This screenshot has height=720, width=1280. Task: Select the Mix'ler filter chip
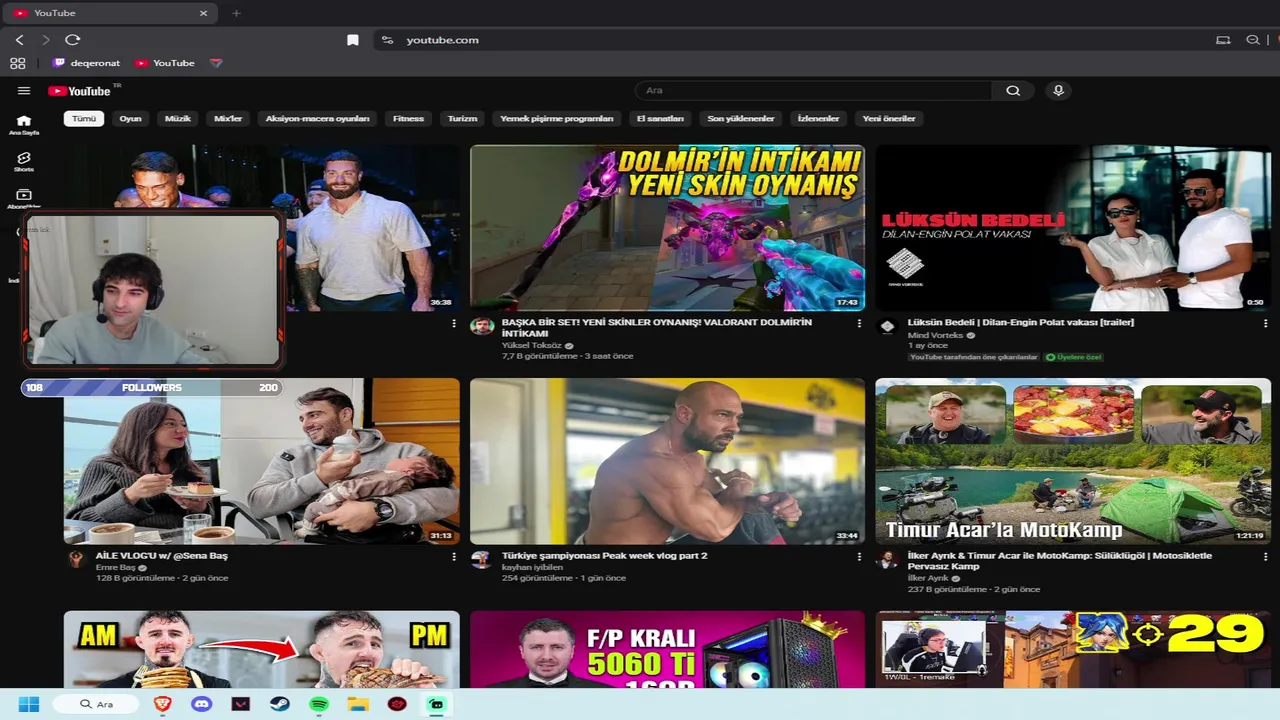228,118
